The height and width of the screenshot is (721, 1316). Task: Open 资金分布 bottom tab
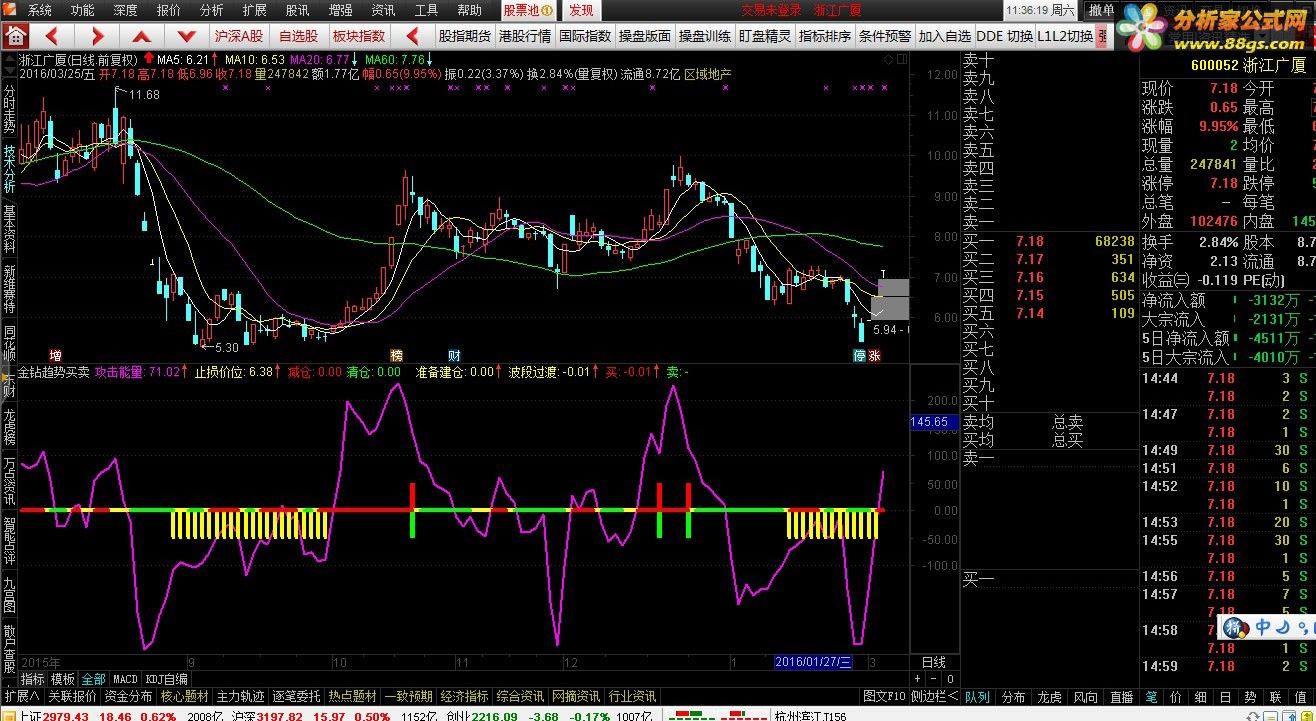(129, 696)
